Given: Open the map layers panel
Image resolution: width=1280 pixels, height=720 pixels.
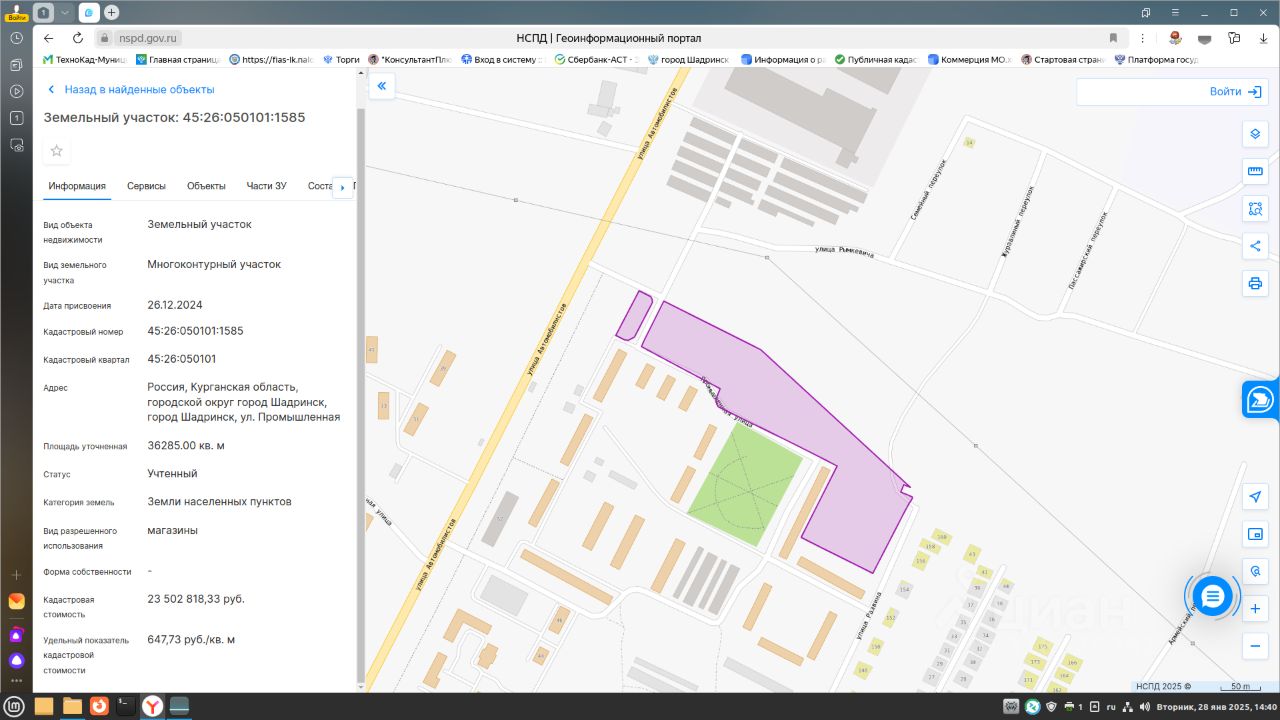Looking at the screenshot, I should 1255,134.
